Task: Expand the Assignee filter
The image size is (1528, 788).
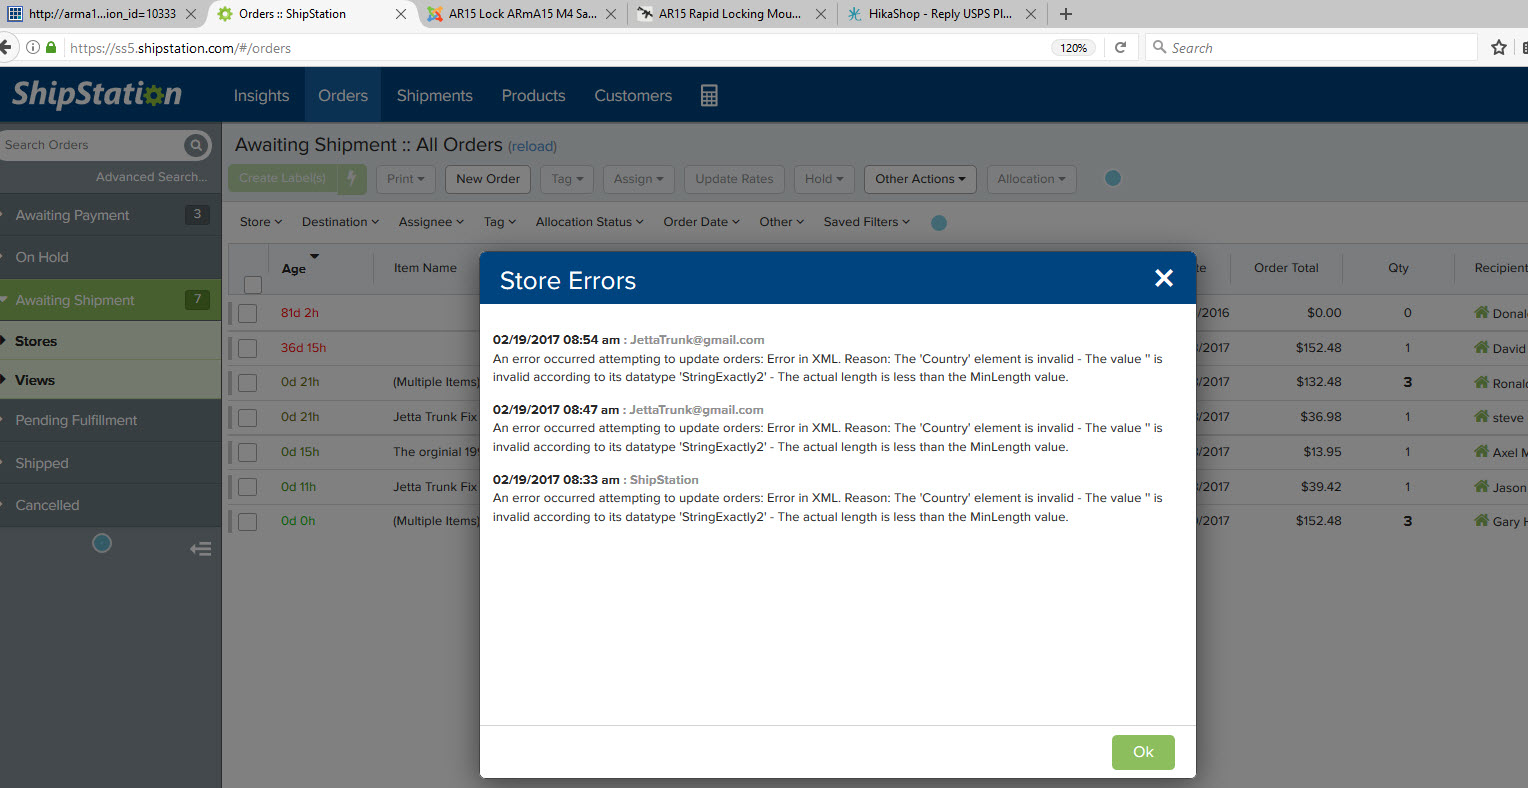Action: click(x=431, y=222)
